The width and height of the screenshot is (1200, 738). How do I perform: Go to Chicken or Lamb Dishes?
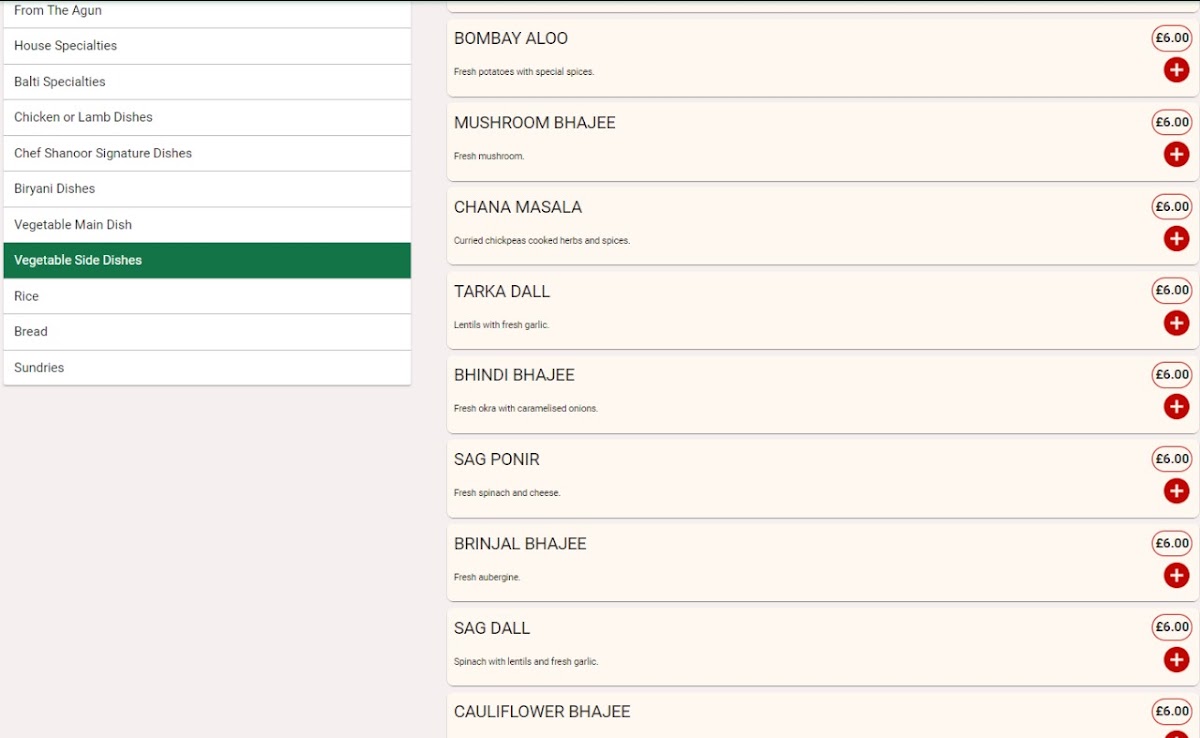click(x=207, y=117)
